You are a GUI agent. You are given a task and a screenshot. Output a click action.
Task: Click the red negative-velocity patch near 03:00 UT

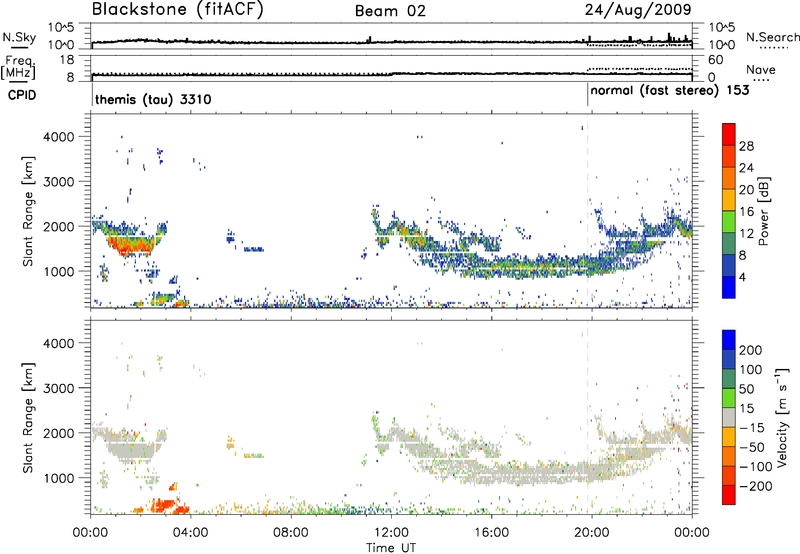(x=164, y=506)
